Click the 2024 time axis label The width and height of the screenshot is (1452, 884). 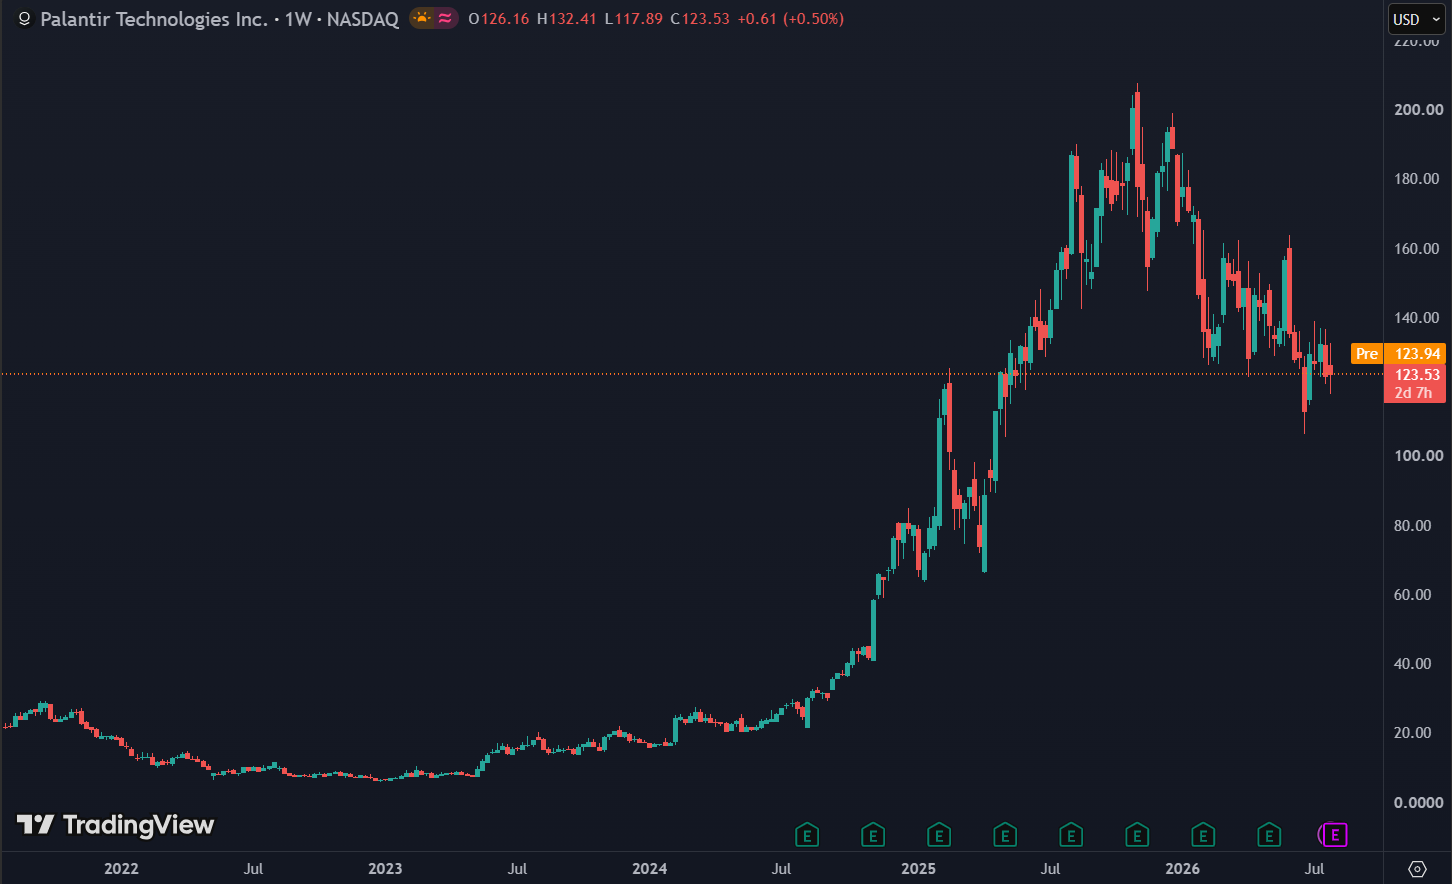click(650, 868)
